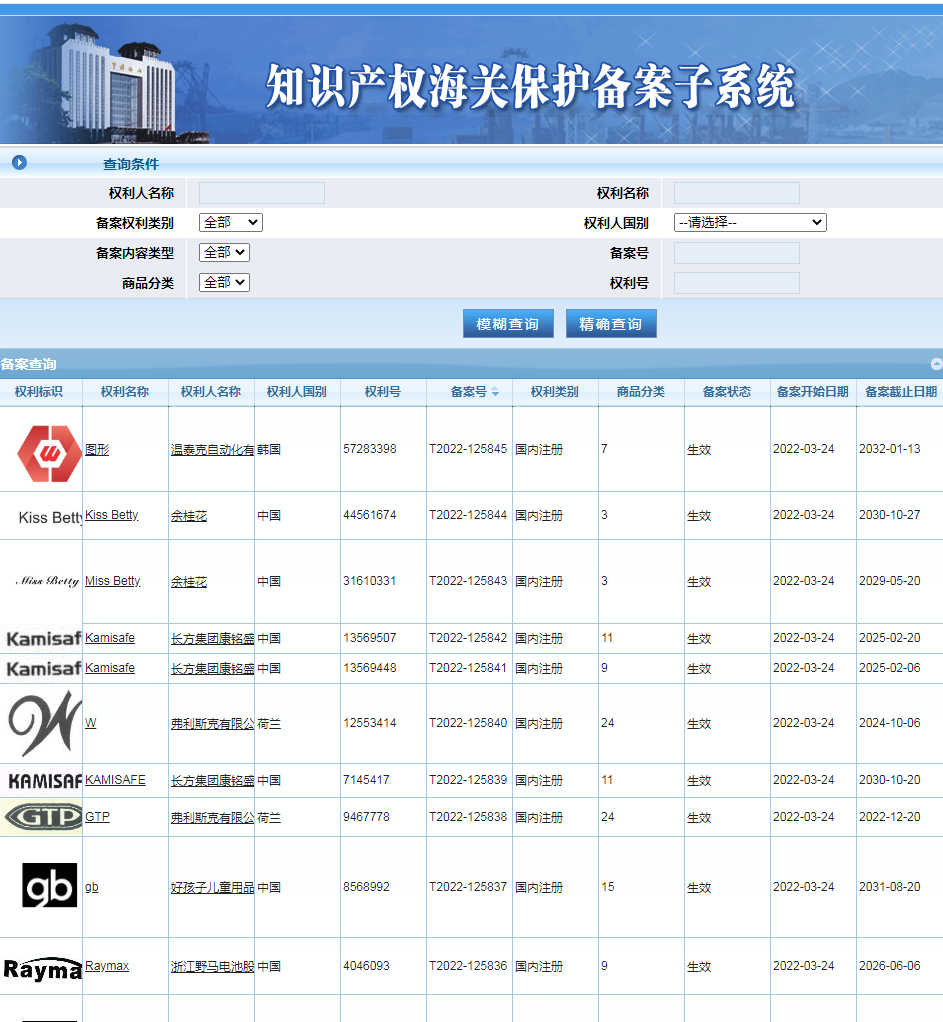Open the 温泰克自动化 rights holder link
This screenshot has height=1022, width=943.
212,450
